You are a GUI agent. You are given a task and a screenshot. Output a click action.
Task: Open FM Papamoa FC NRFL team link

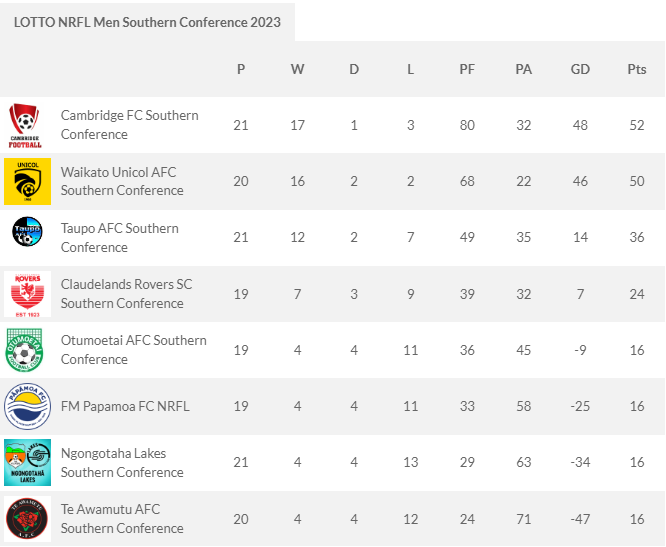coord(125,406)
